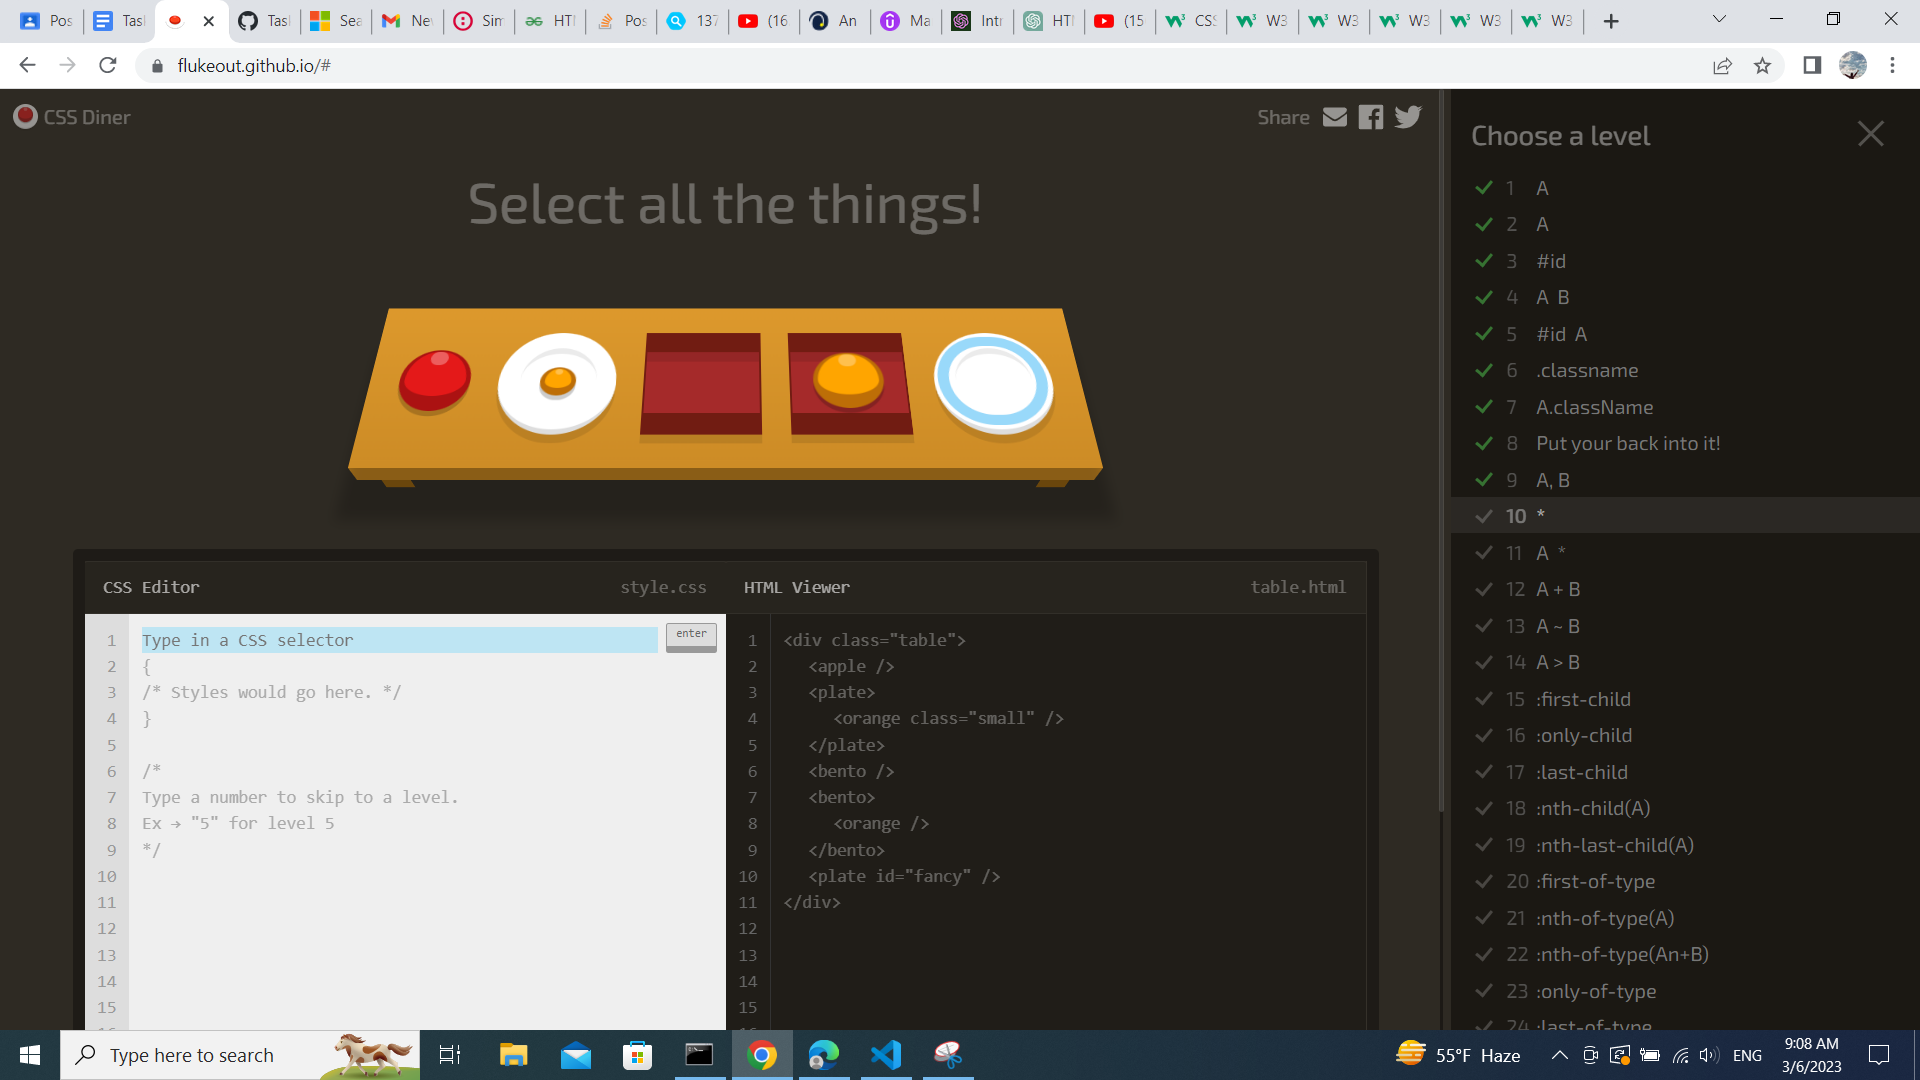
Task: Click checkmark beside level 15 :first-child
Action: [x=1484, y=699]
